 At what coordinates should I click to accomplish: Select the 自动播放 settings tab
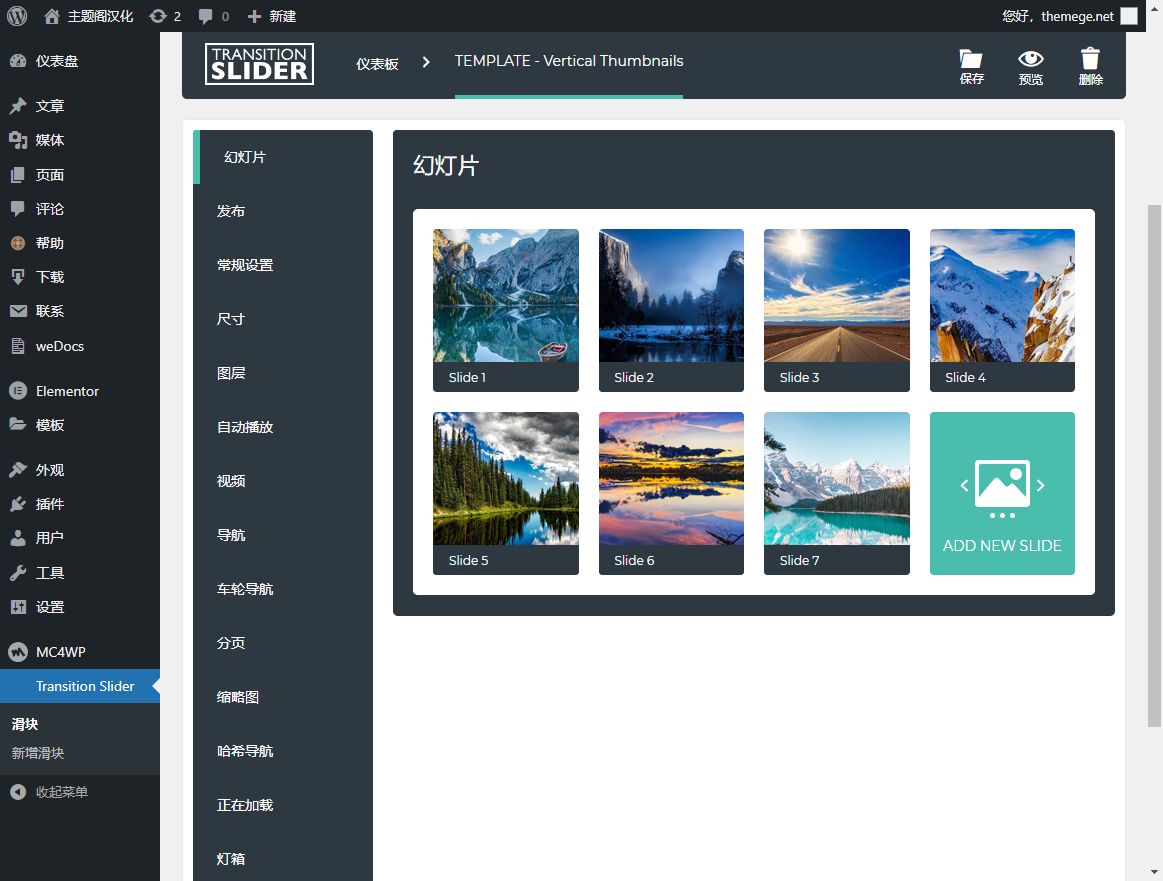(283, 427)
